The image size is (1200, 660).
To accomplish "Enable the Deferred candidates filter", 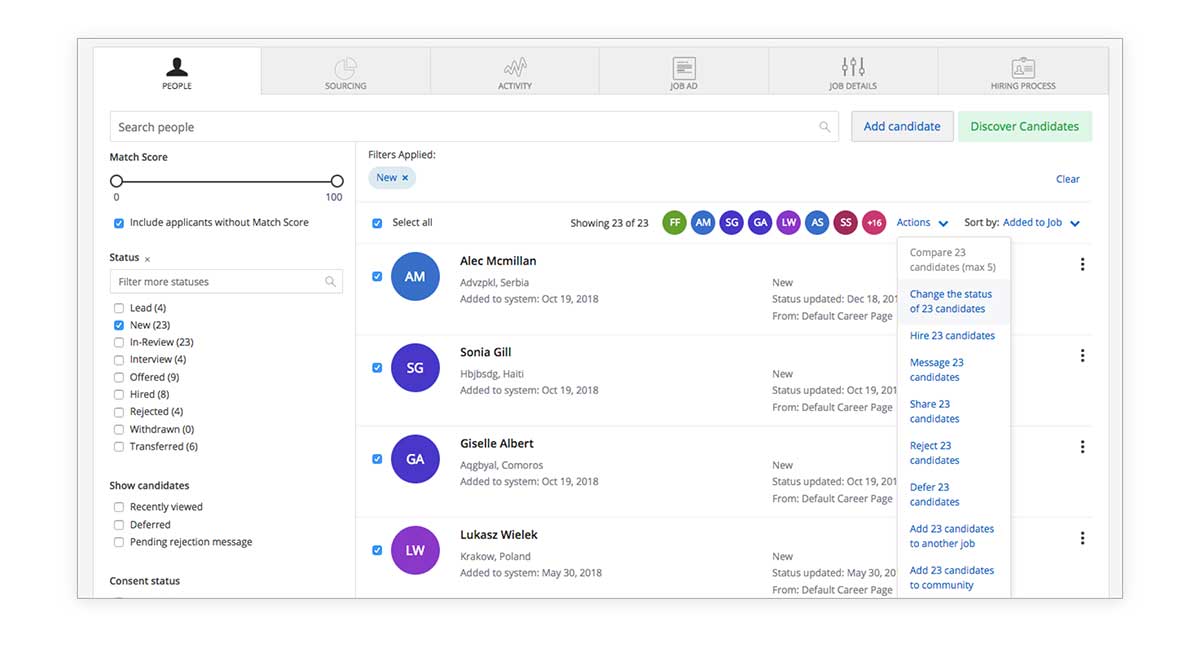I will click(x=119, y=525).
